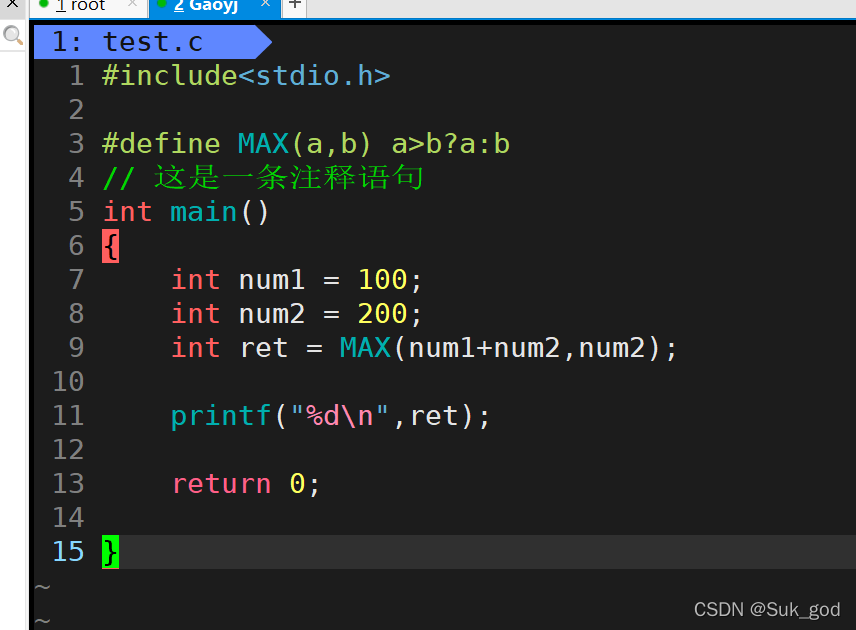The width and height of the screenshot is (856, 630).
Task: Click line number 14 in the gutter
Action: coord(68,518)
